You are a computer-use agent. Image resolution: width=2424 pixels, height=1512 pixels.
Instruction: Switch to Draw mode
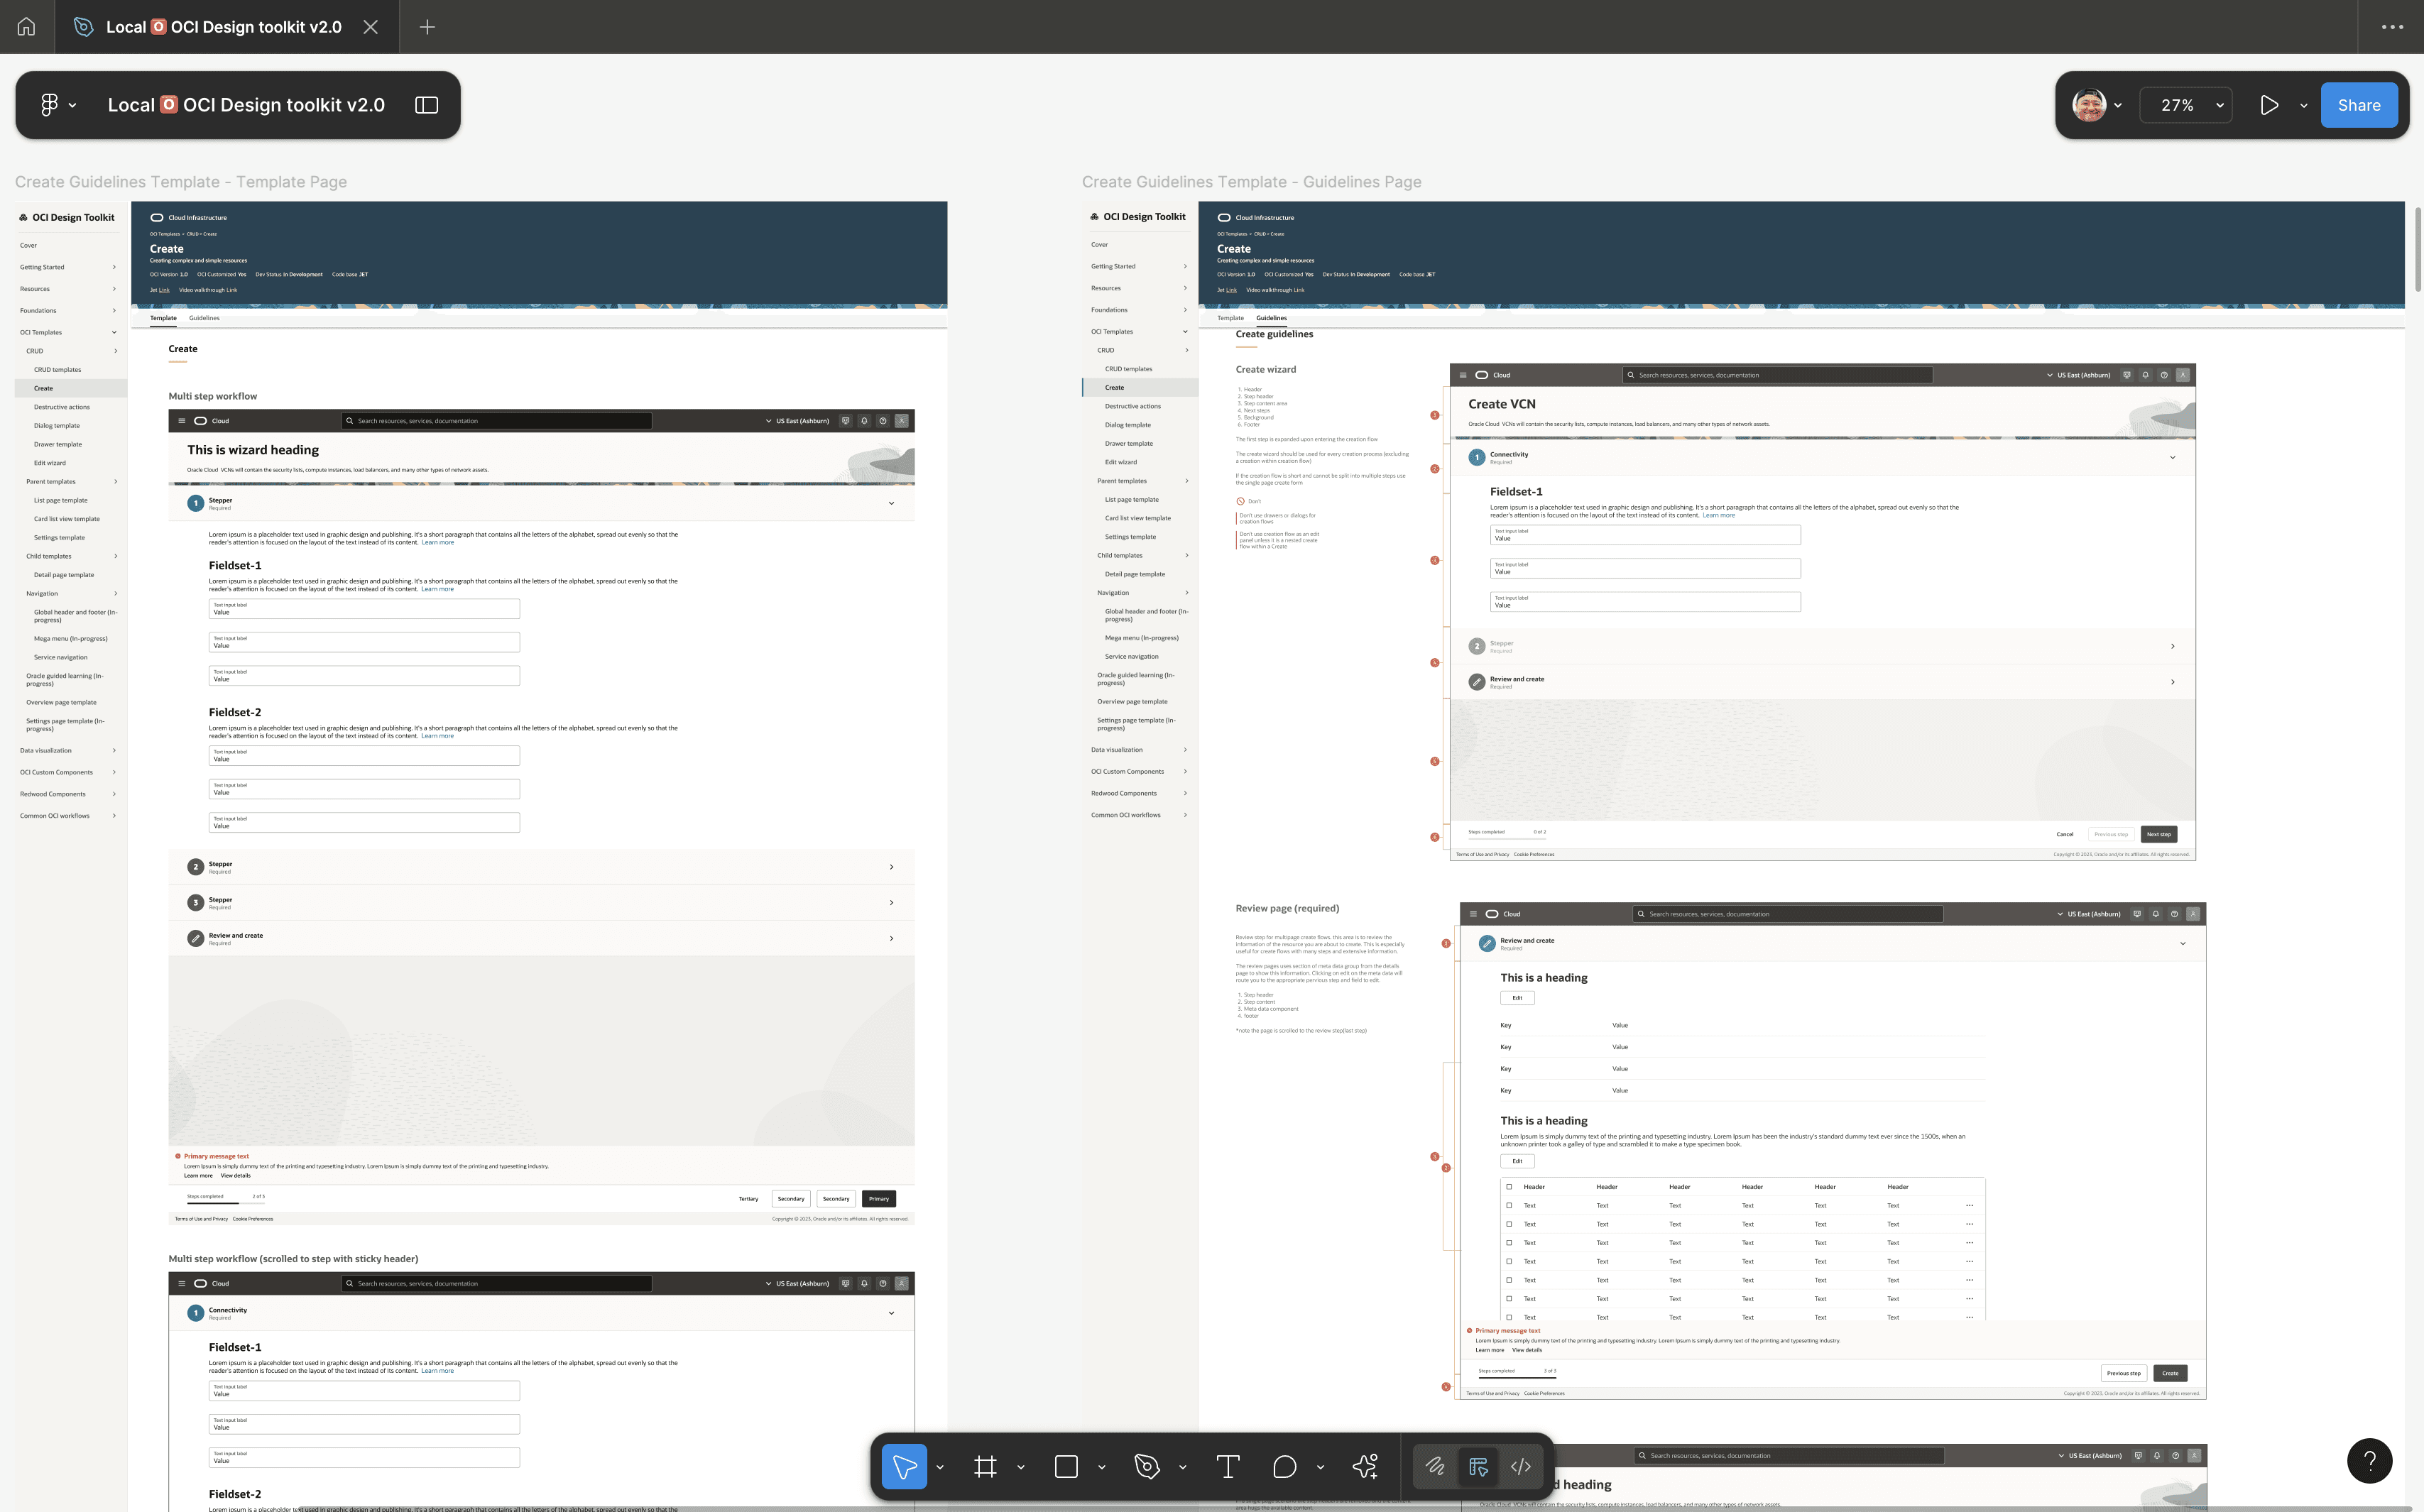pos(1435,1466)
